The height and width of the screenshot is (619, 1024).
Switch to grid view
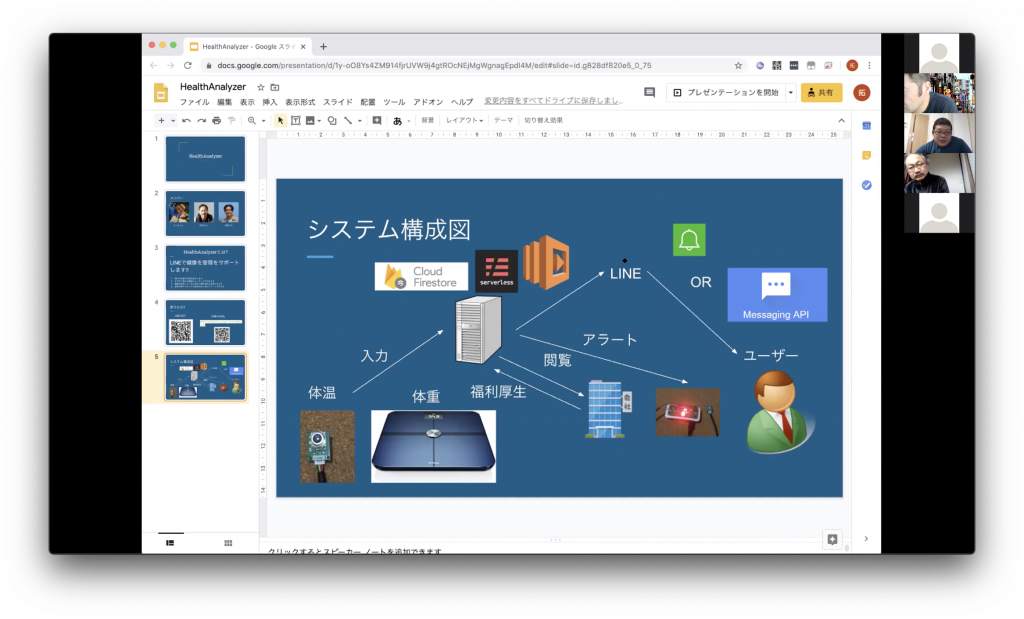click(228, 543)
